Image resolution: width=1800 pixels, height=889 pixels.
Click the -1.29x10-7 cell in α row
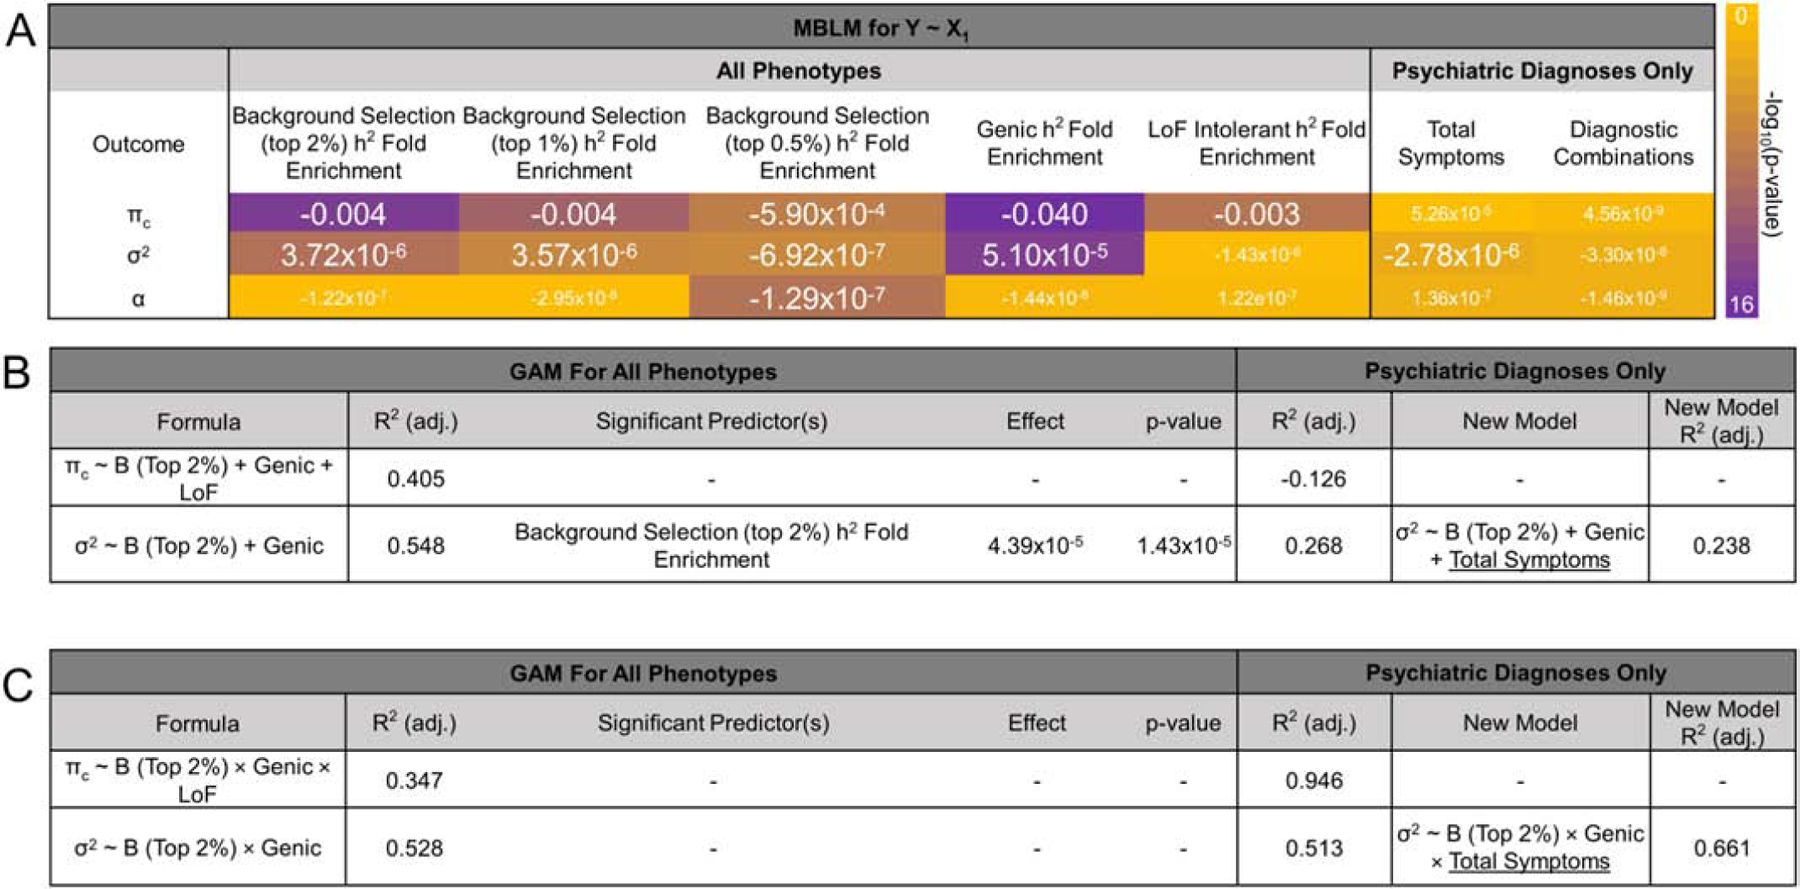pos(817,298)
